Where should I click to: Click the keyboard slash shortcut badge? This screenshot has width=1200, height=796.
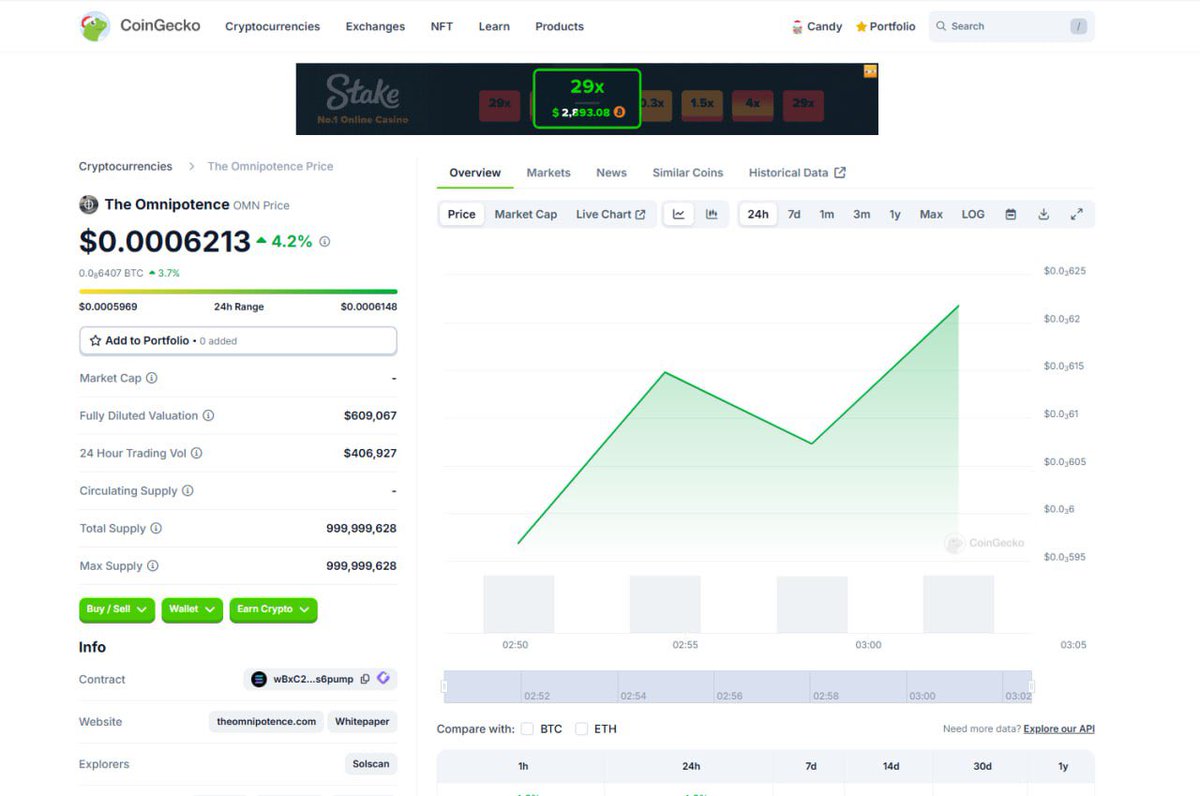click(x=1078, y=27)
